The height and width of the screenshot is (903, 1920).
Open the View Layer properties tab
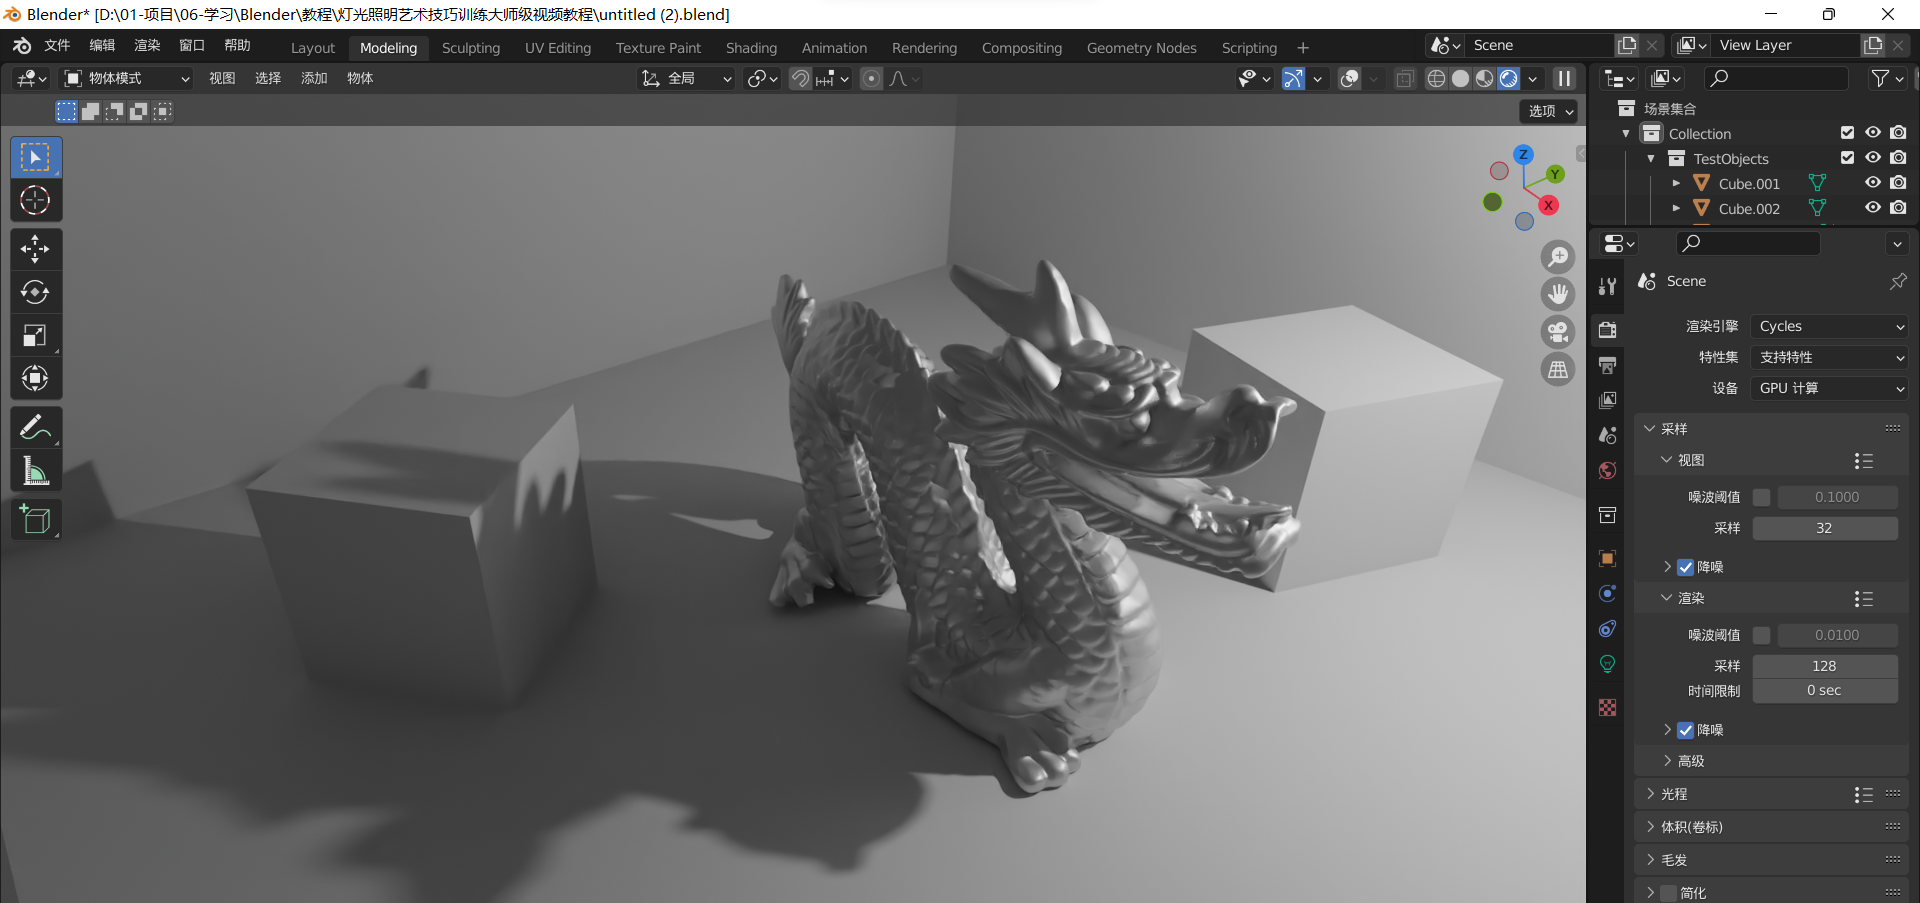point(1608,400)
